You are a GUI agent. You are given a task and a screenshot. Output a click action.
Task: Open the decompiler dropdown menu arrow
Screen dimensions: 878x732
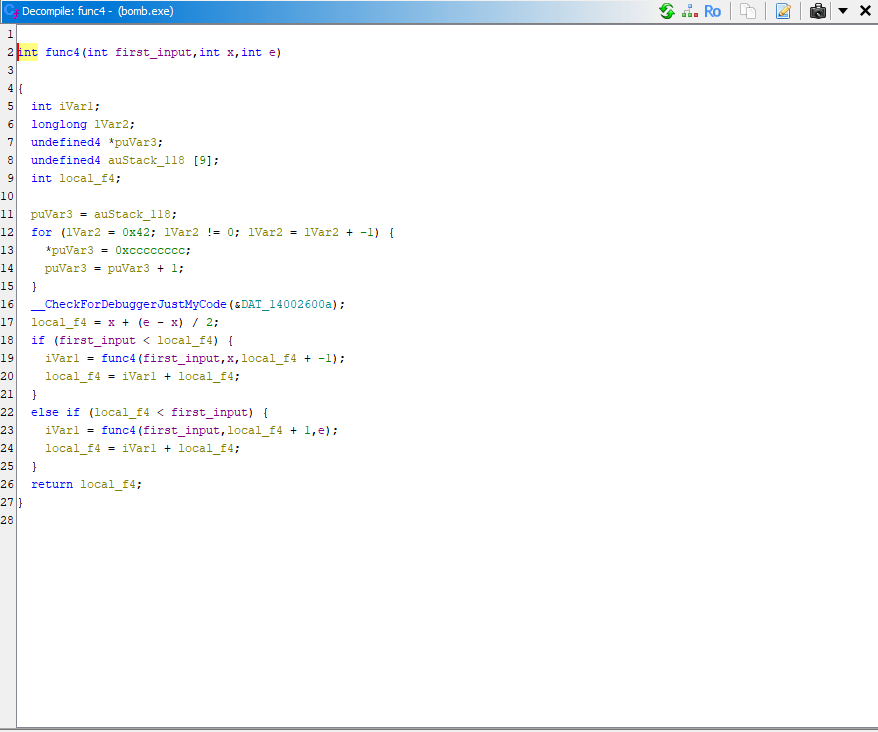[x=843, y=11]
